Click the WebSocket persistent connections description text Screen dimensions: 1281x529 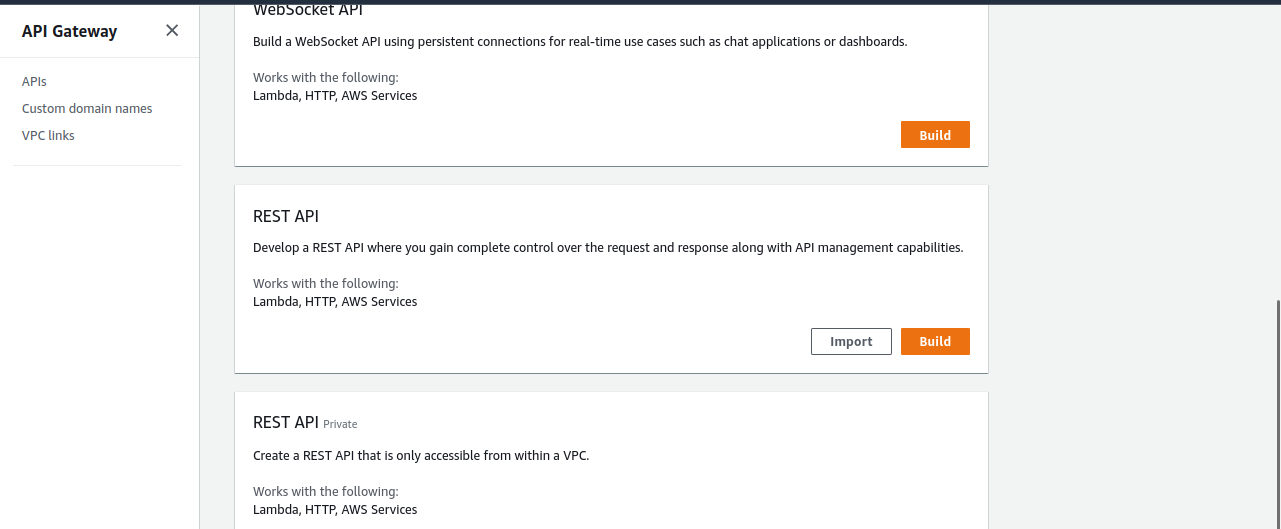580,42
